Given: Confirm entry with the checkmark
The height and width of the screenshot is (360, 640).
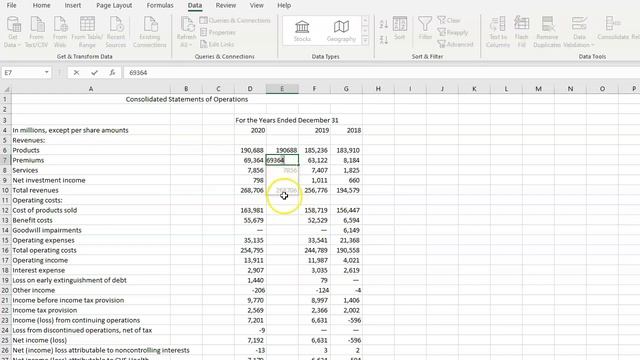Looking at the screenshot, I should point(94,73).
